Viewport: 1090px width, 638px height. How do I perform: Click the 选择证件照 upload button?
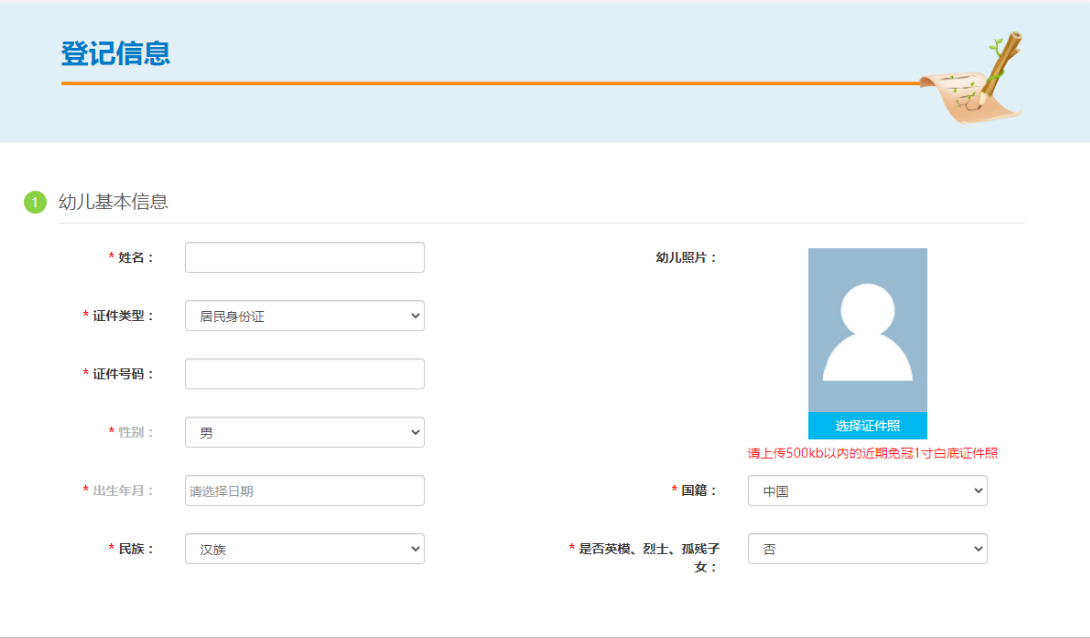point(867,426)
